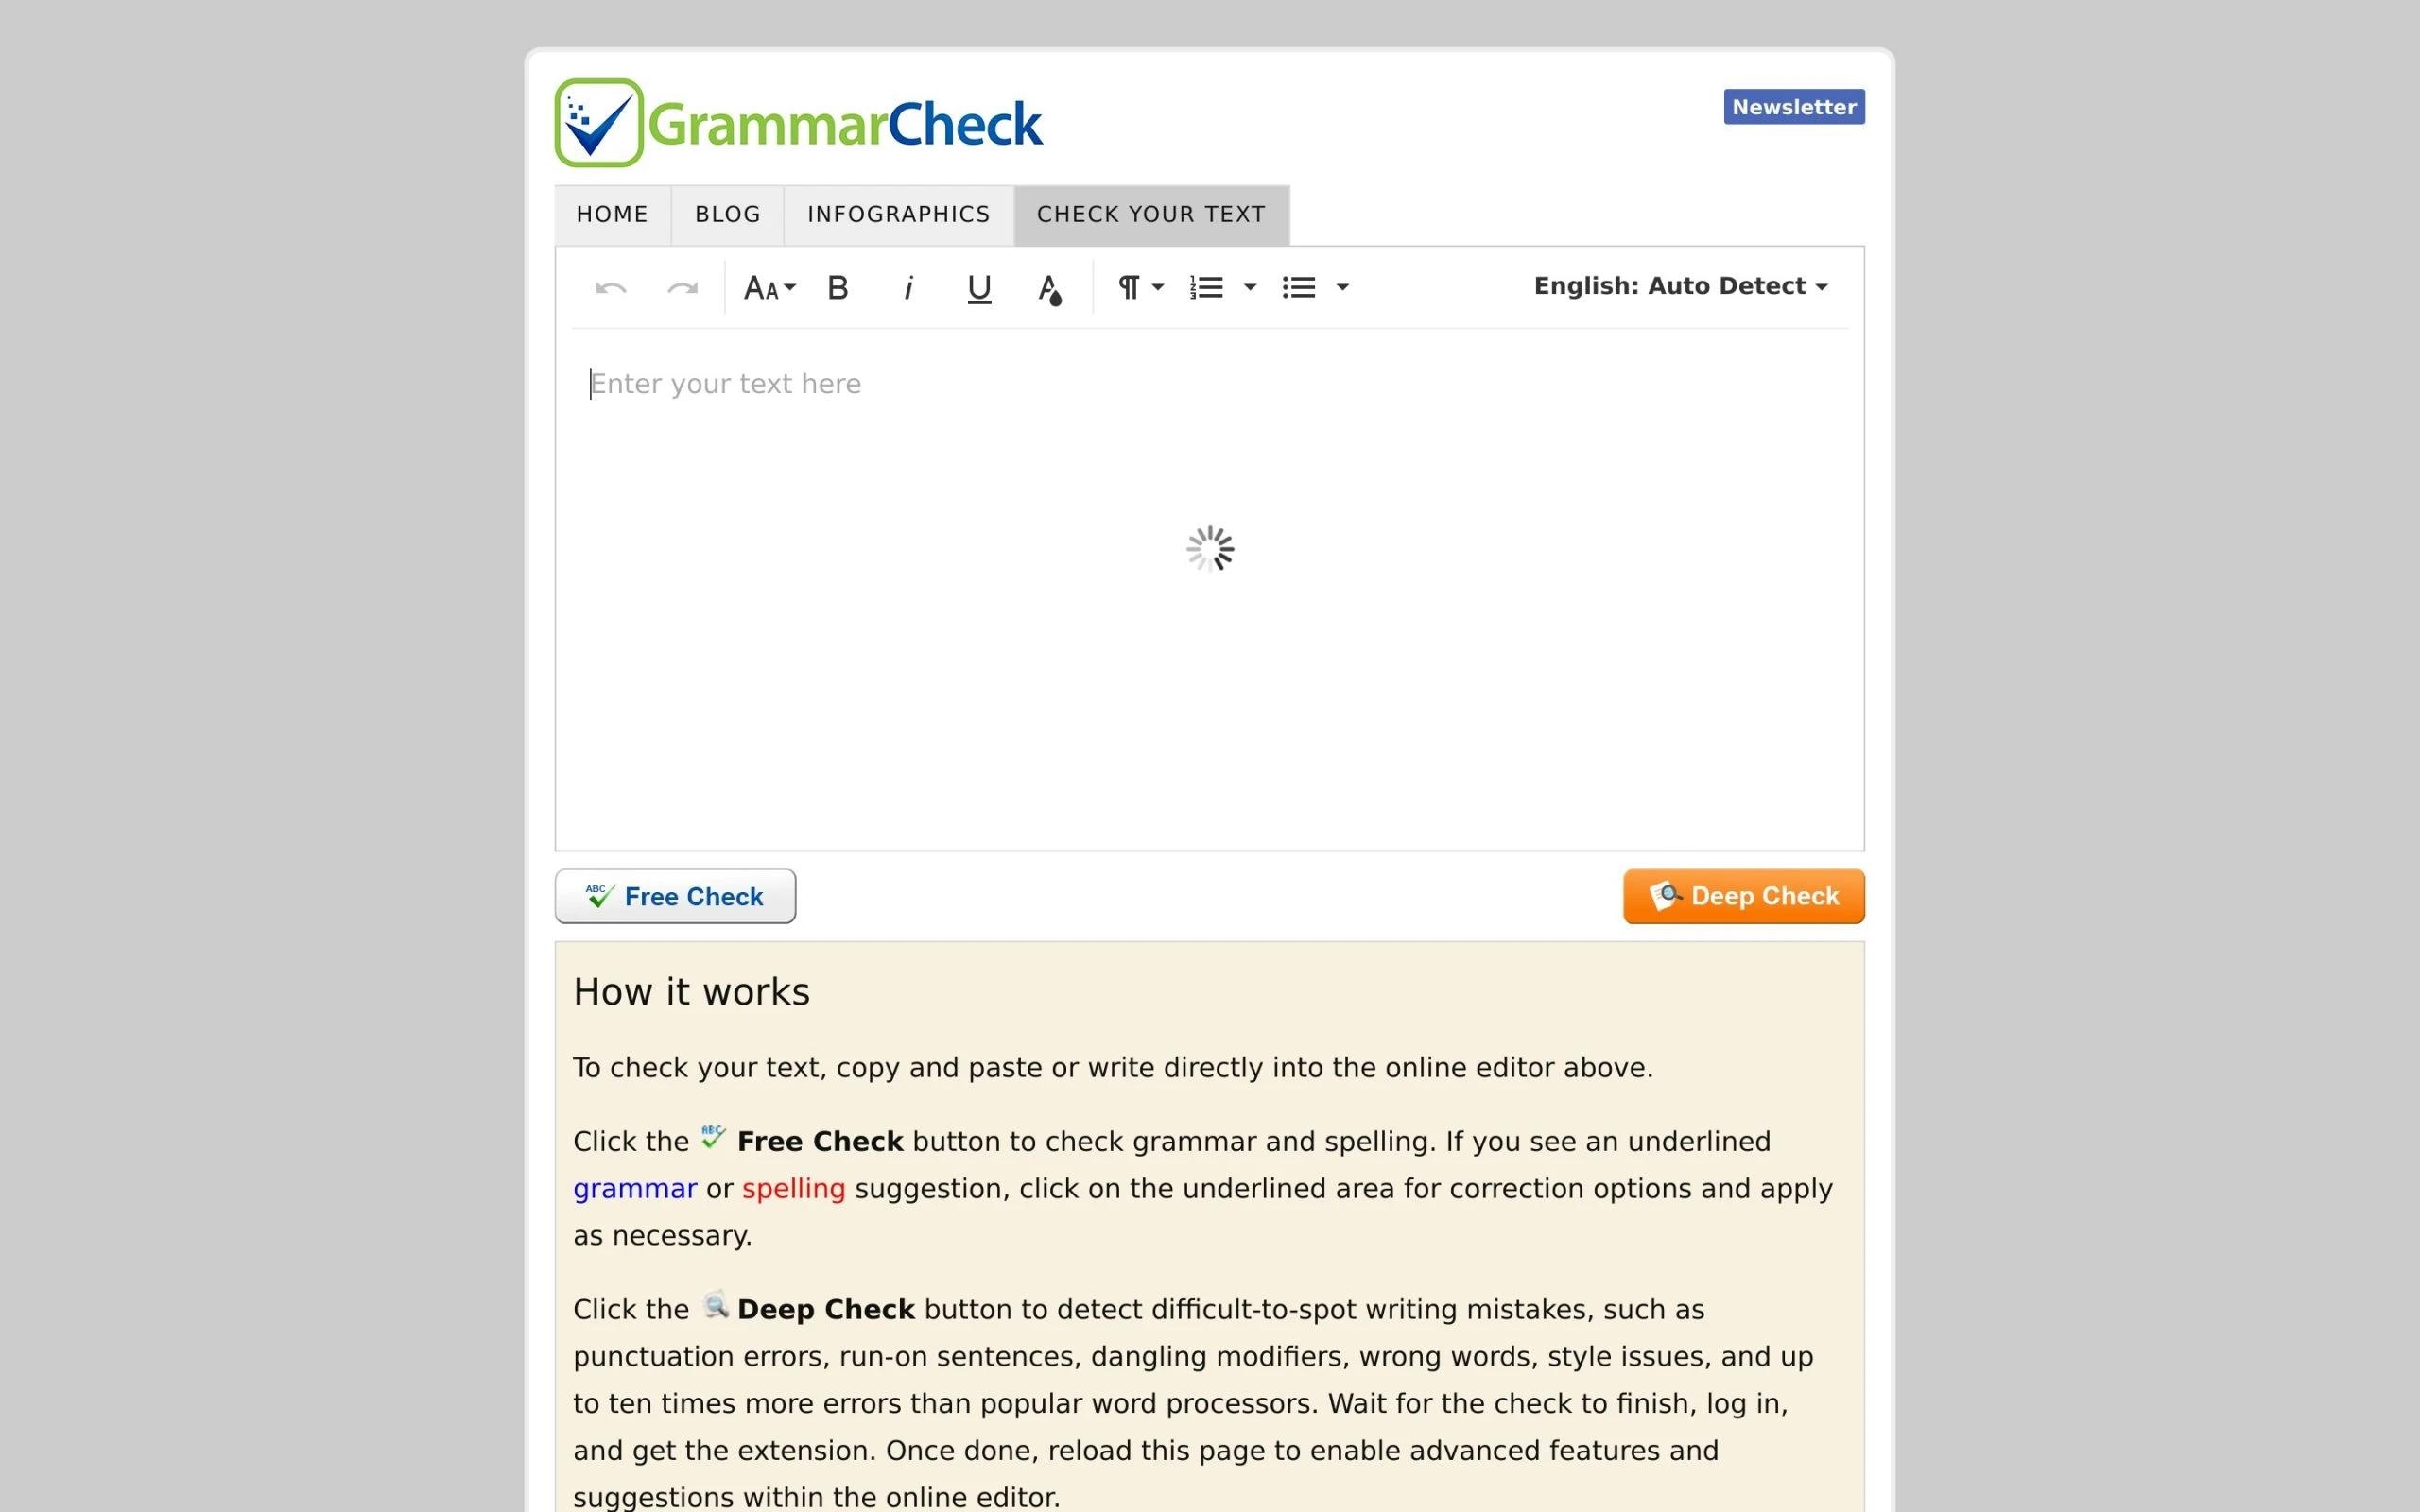Image resolution: width=2420 pixels, height=1512 pixels.
Task: Click the ordered list icon
Action: (x=1207, y=285)
